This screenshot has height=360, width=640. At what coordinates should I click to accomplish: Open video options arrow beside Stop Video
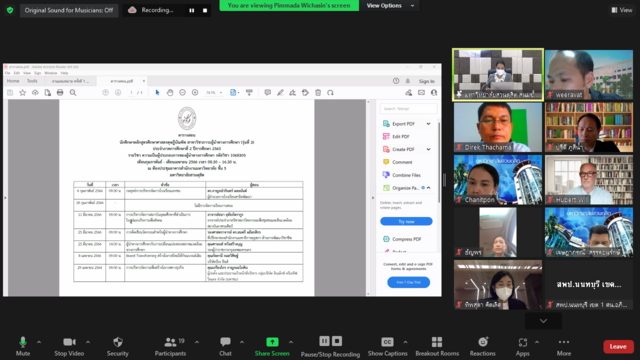pos(88,342)
